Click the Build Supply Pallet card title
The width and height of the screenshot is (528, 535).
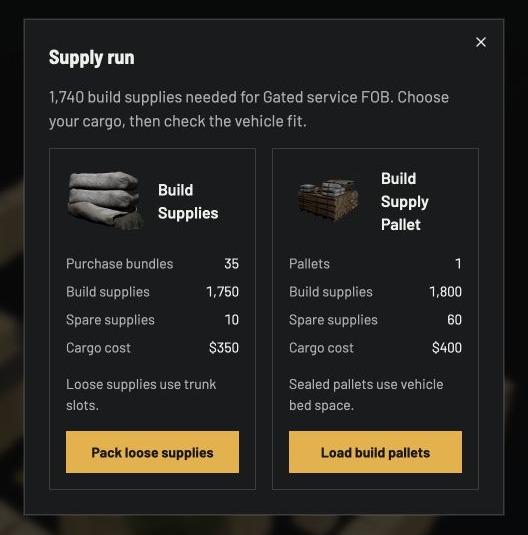[x=404, y=202]
